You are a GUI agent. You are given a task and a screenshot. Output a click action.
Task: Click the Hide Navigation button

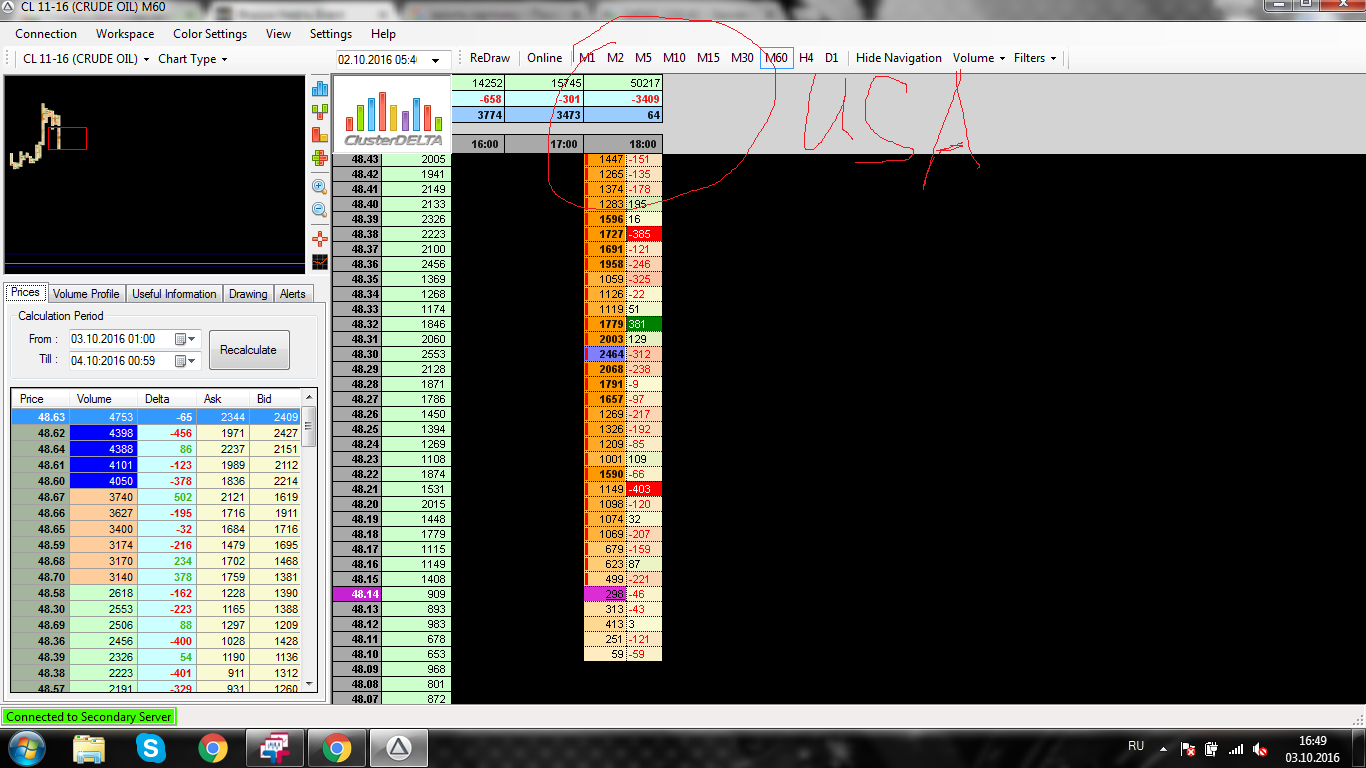(899, 58)
